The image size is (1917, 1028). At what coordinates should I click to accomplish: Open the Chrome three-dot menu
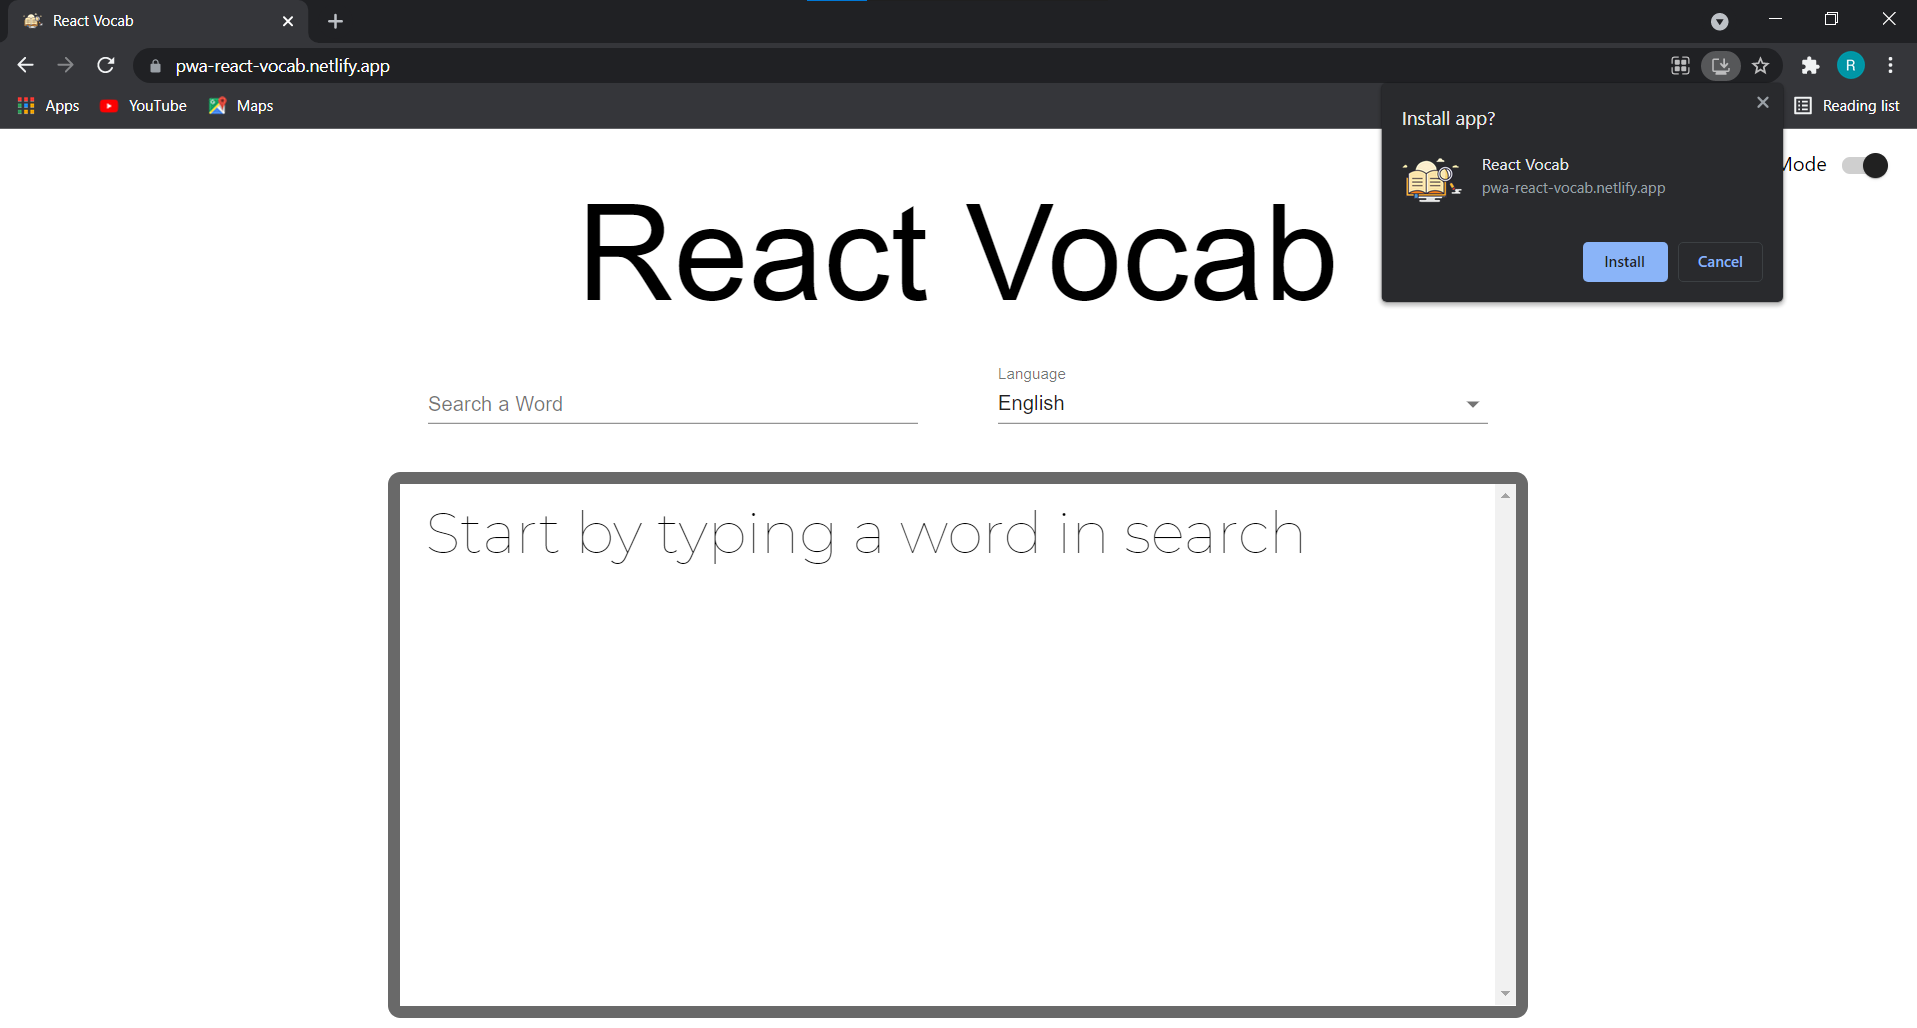tap(1891, 65)
